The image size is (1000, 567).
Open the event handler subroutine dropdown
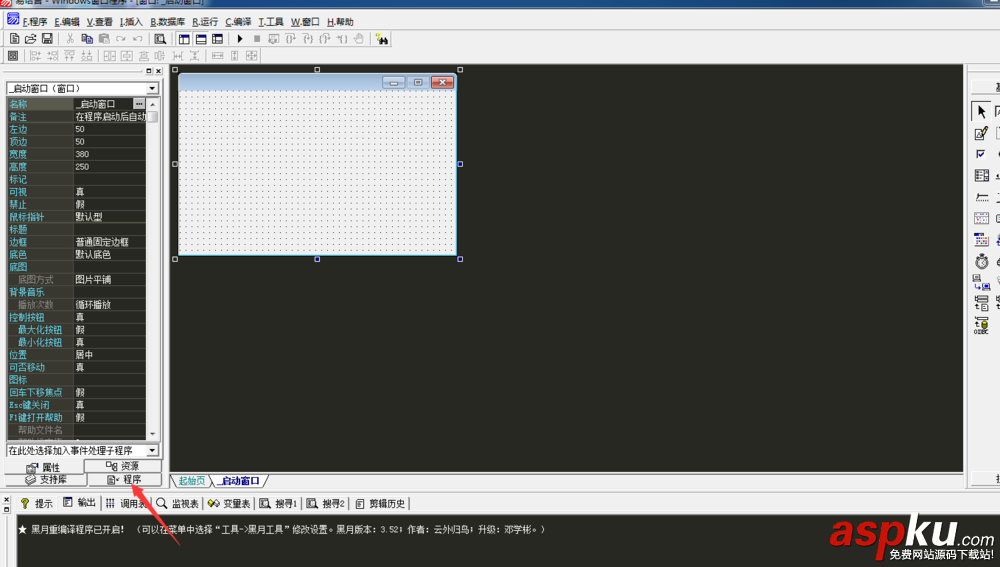coord(152,450)
